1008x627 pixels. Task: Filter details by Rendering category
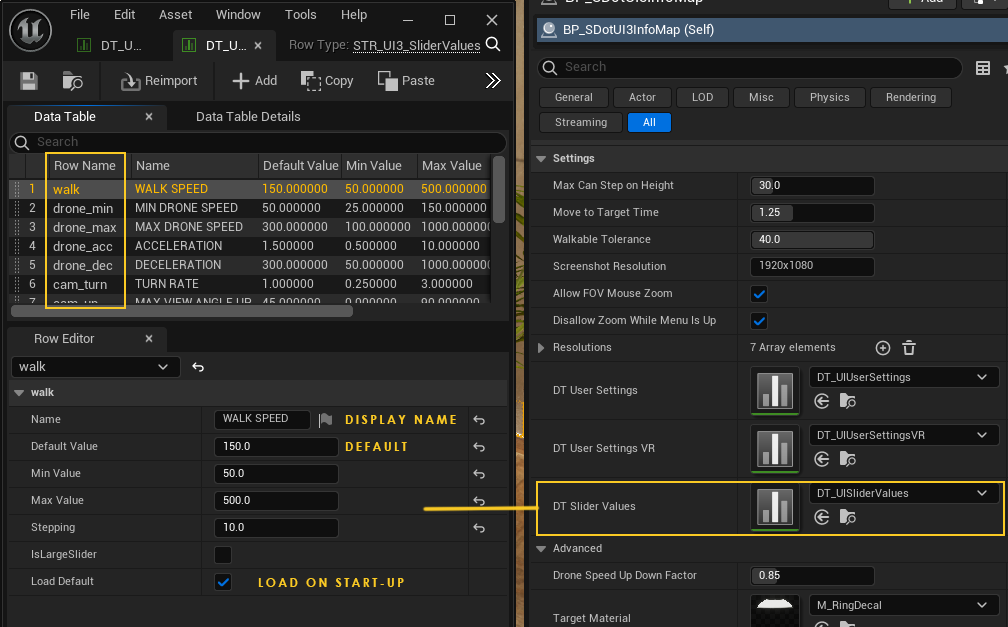tap(910, 97)
